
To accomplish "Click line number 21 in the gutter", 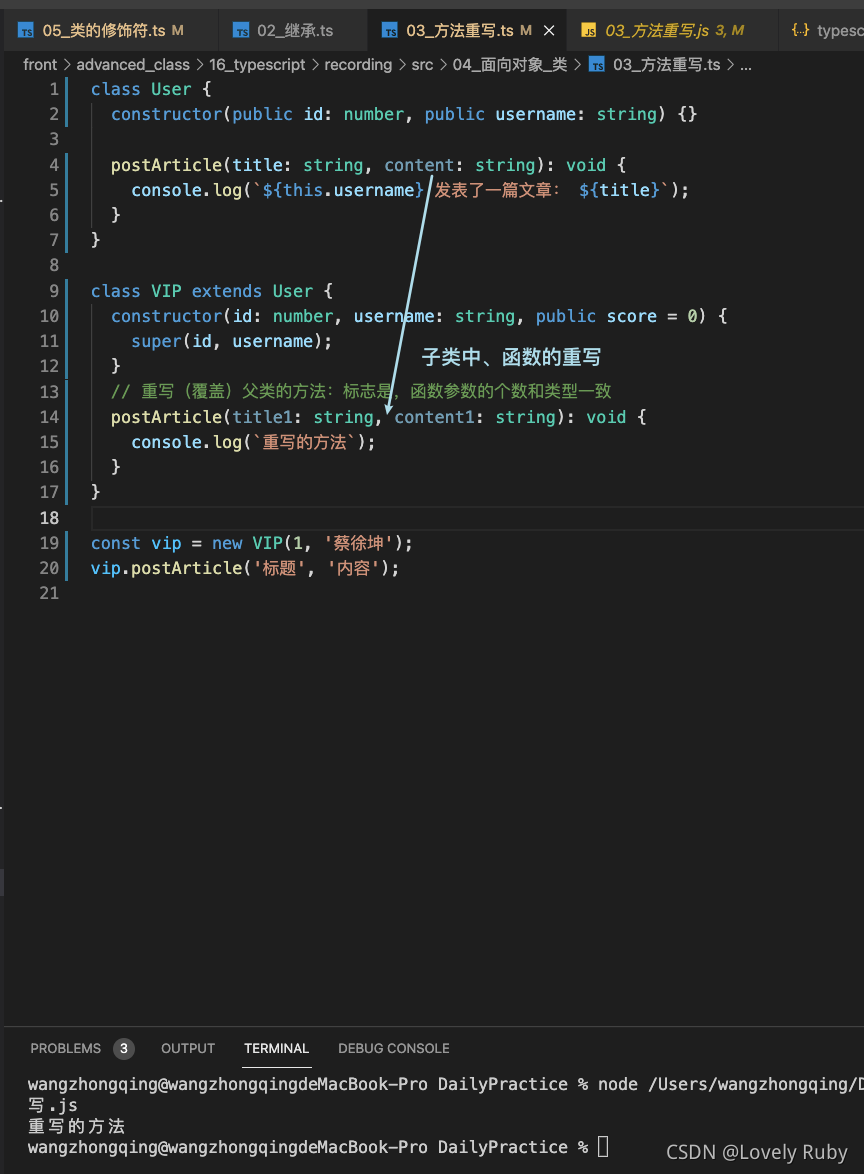I will 49,593.
